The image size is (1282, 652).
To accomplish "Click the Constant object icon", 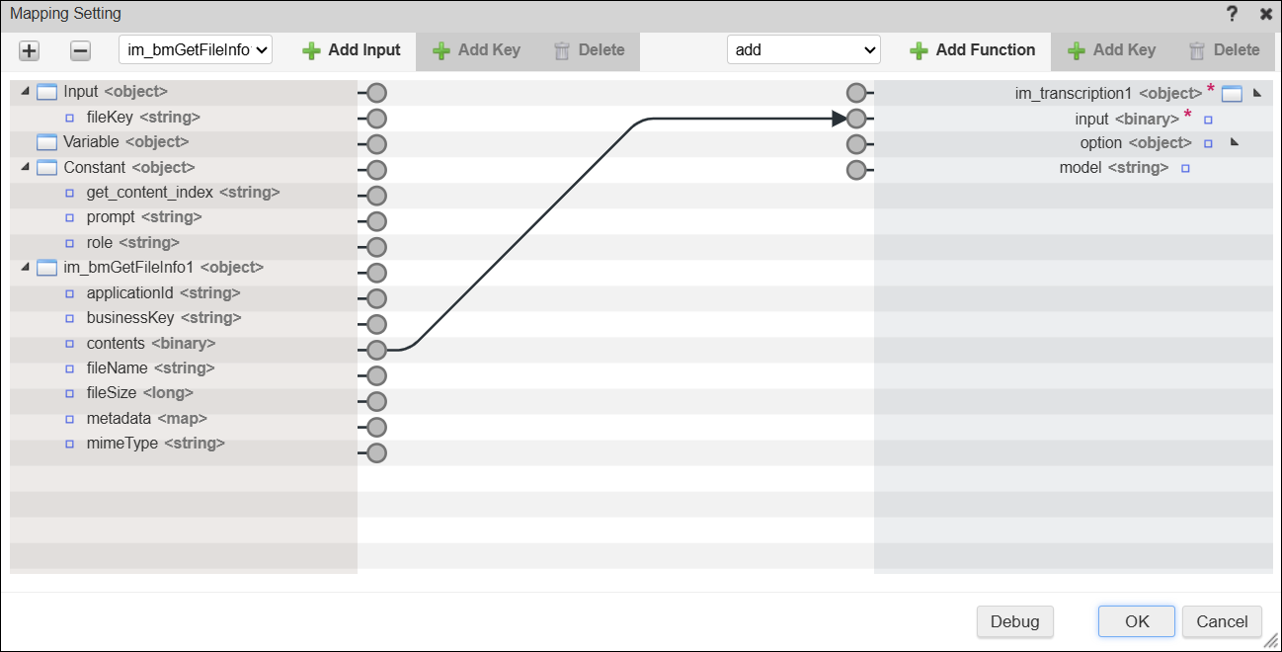I will [46, 168].
